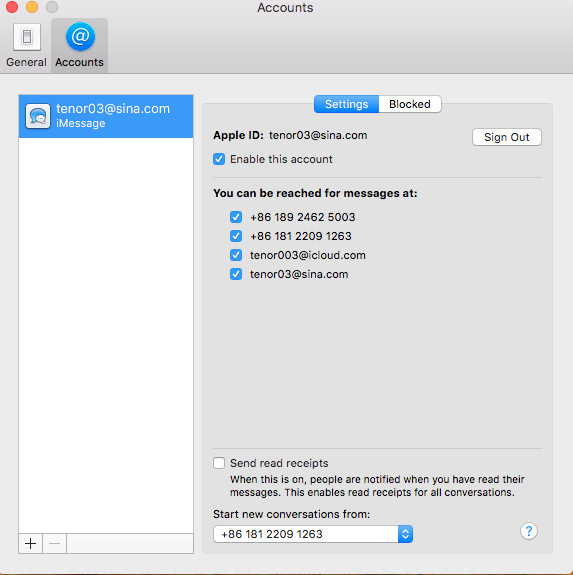Screen dimensions: 573x575
Task: Toggle tenor03@sina.com reachability checkbox
Action: pyautogui.click(x=236, y=274)
